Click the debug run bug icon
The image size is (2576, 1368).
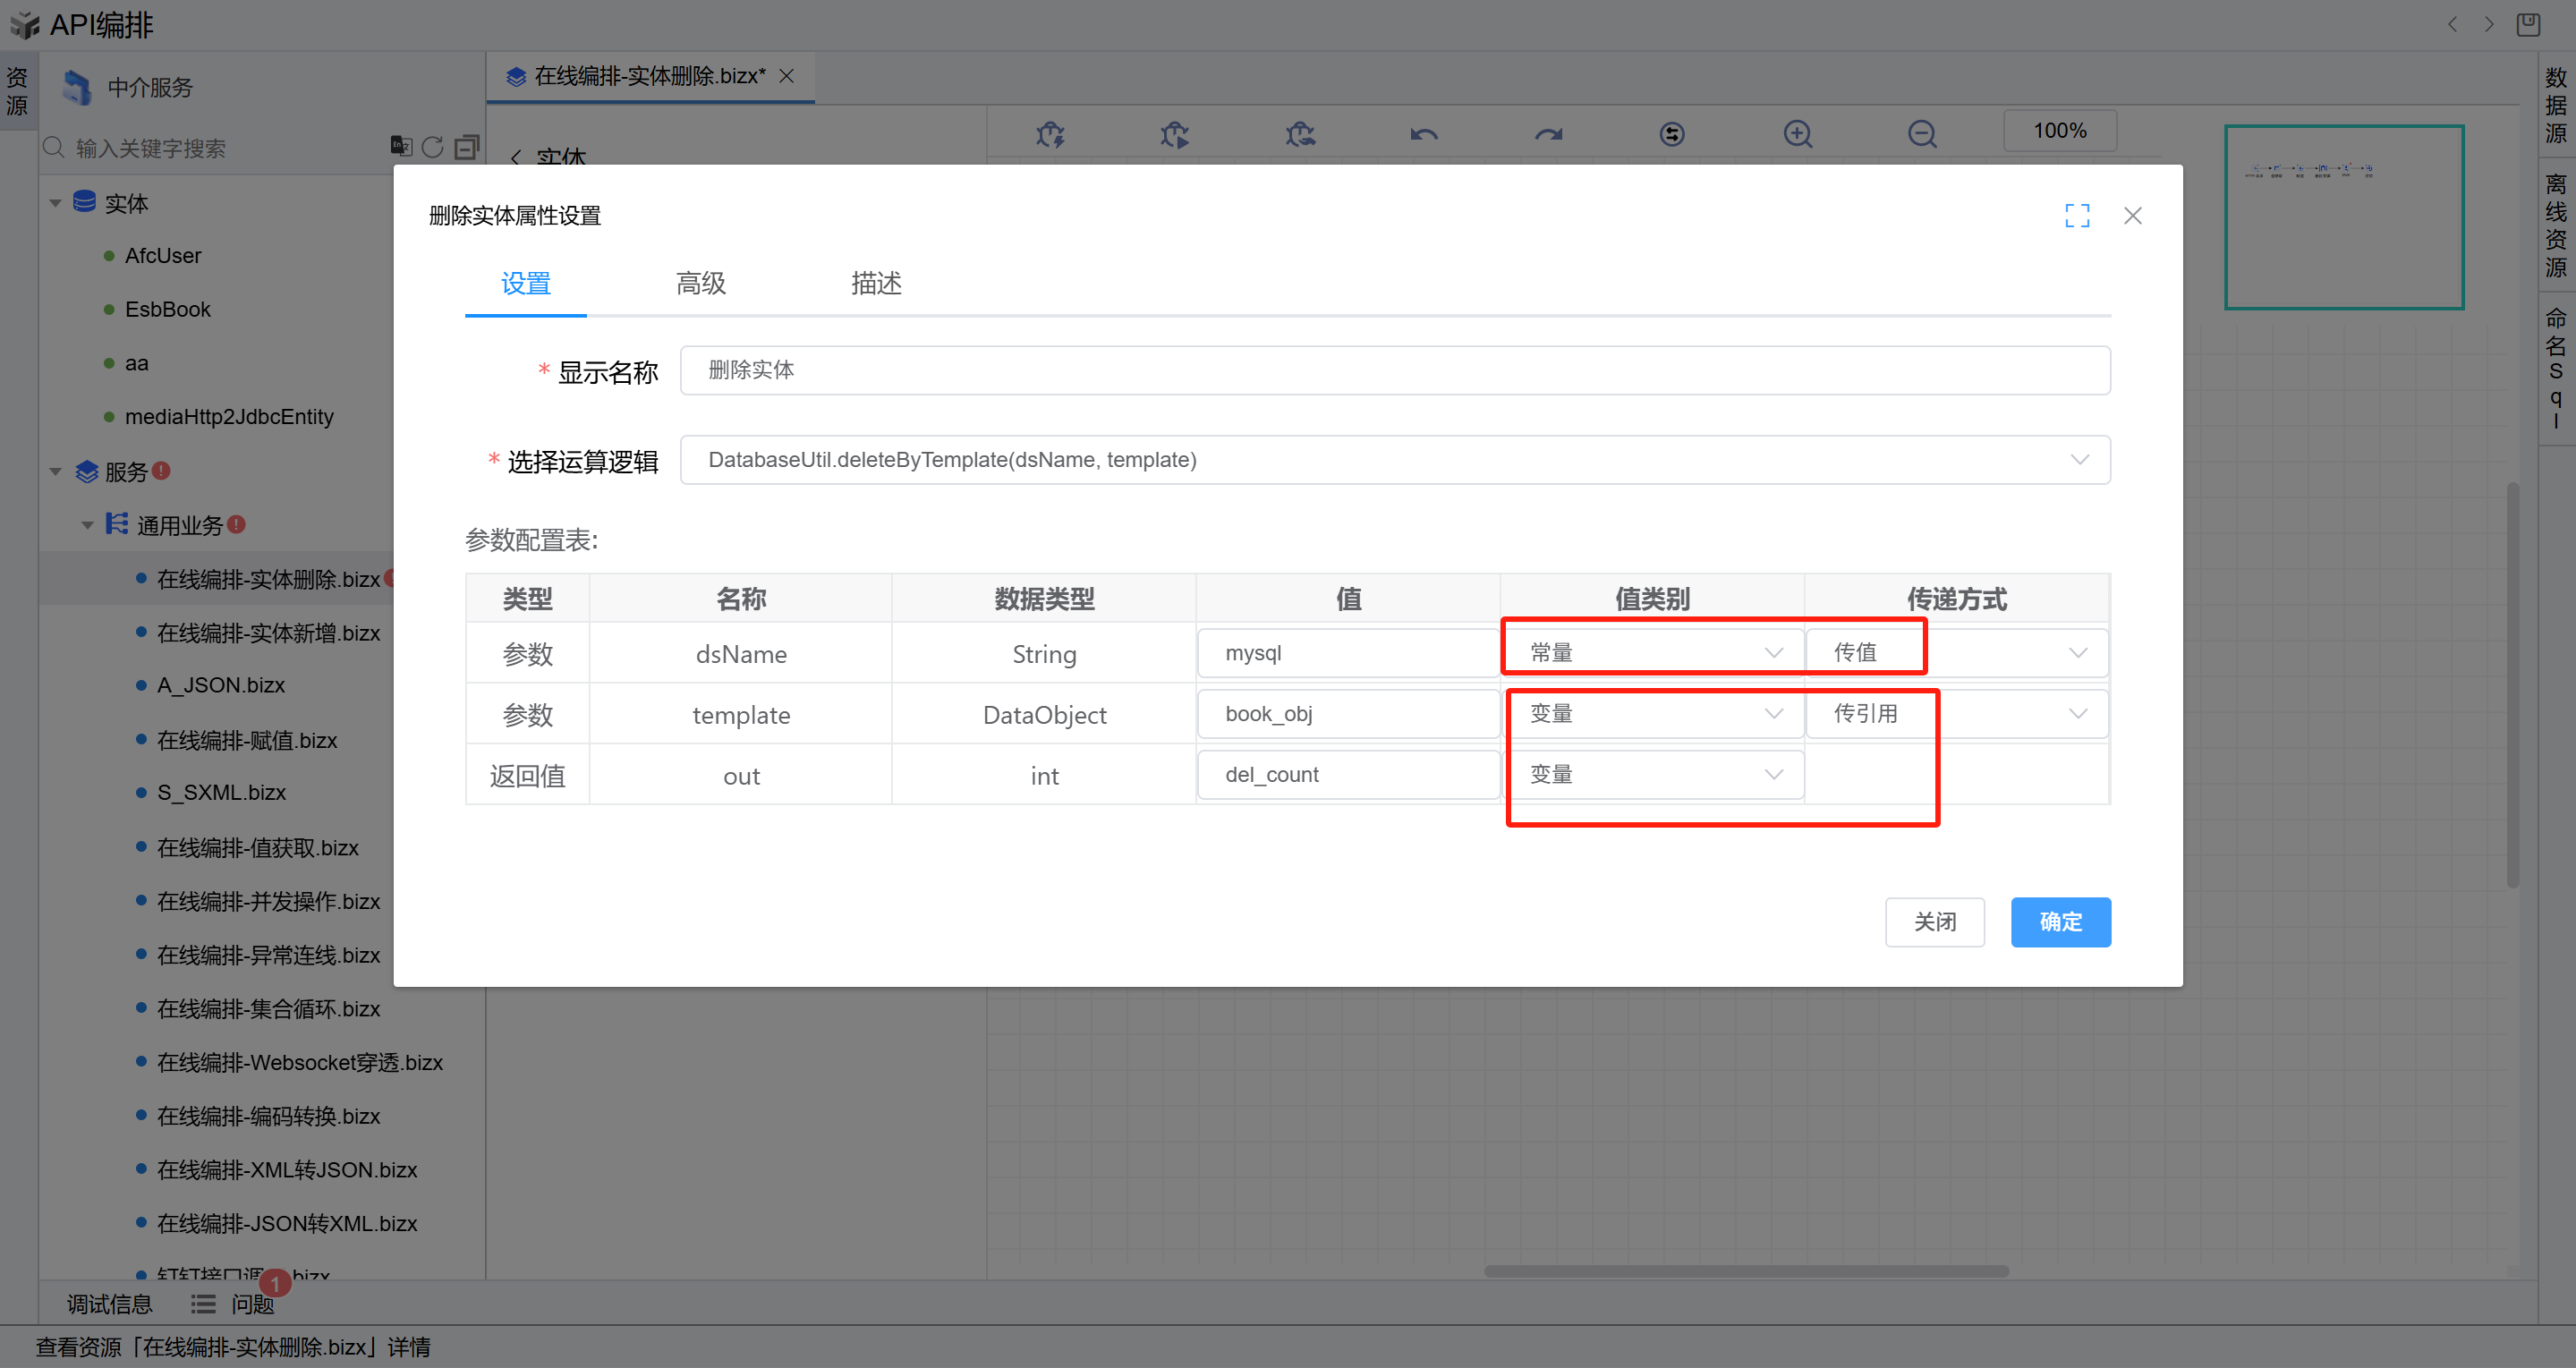click(x=1175, y=134)
